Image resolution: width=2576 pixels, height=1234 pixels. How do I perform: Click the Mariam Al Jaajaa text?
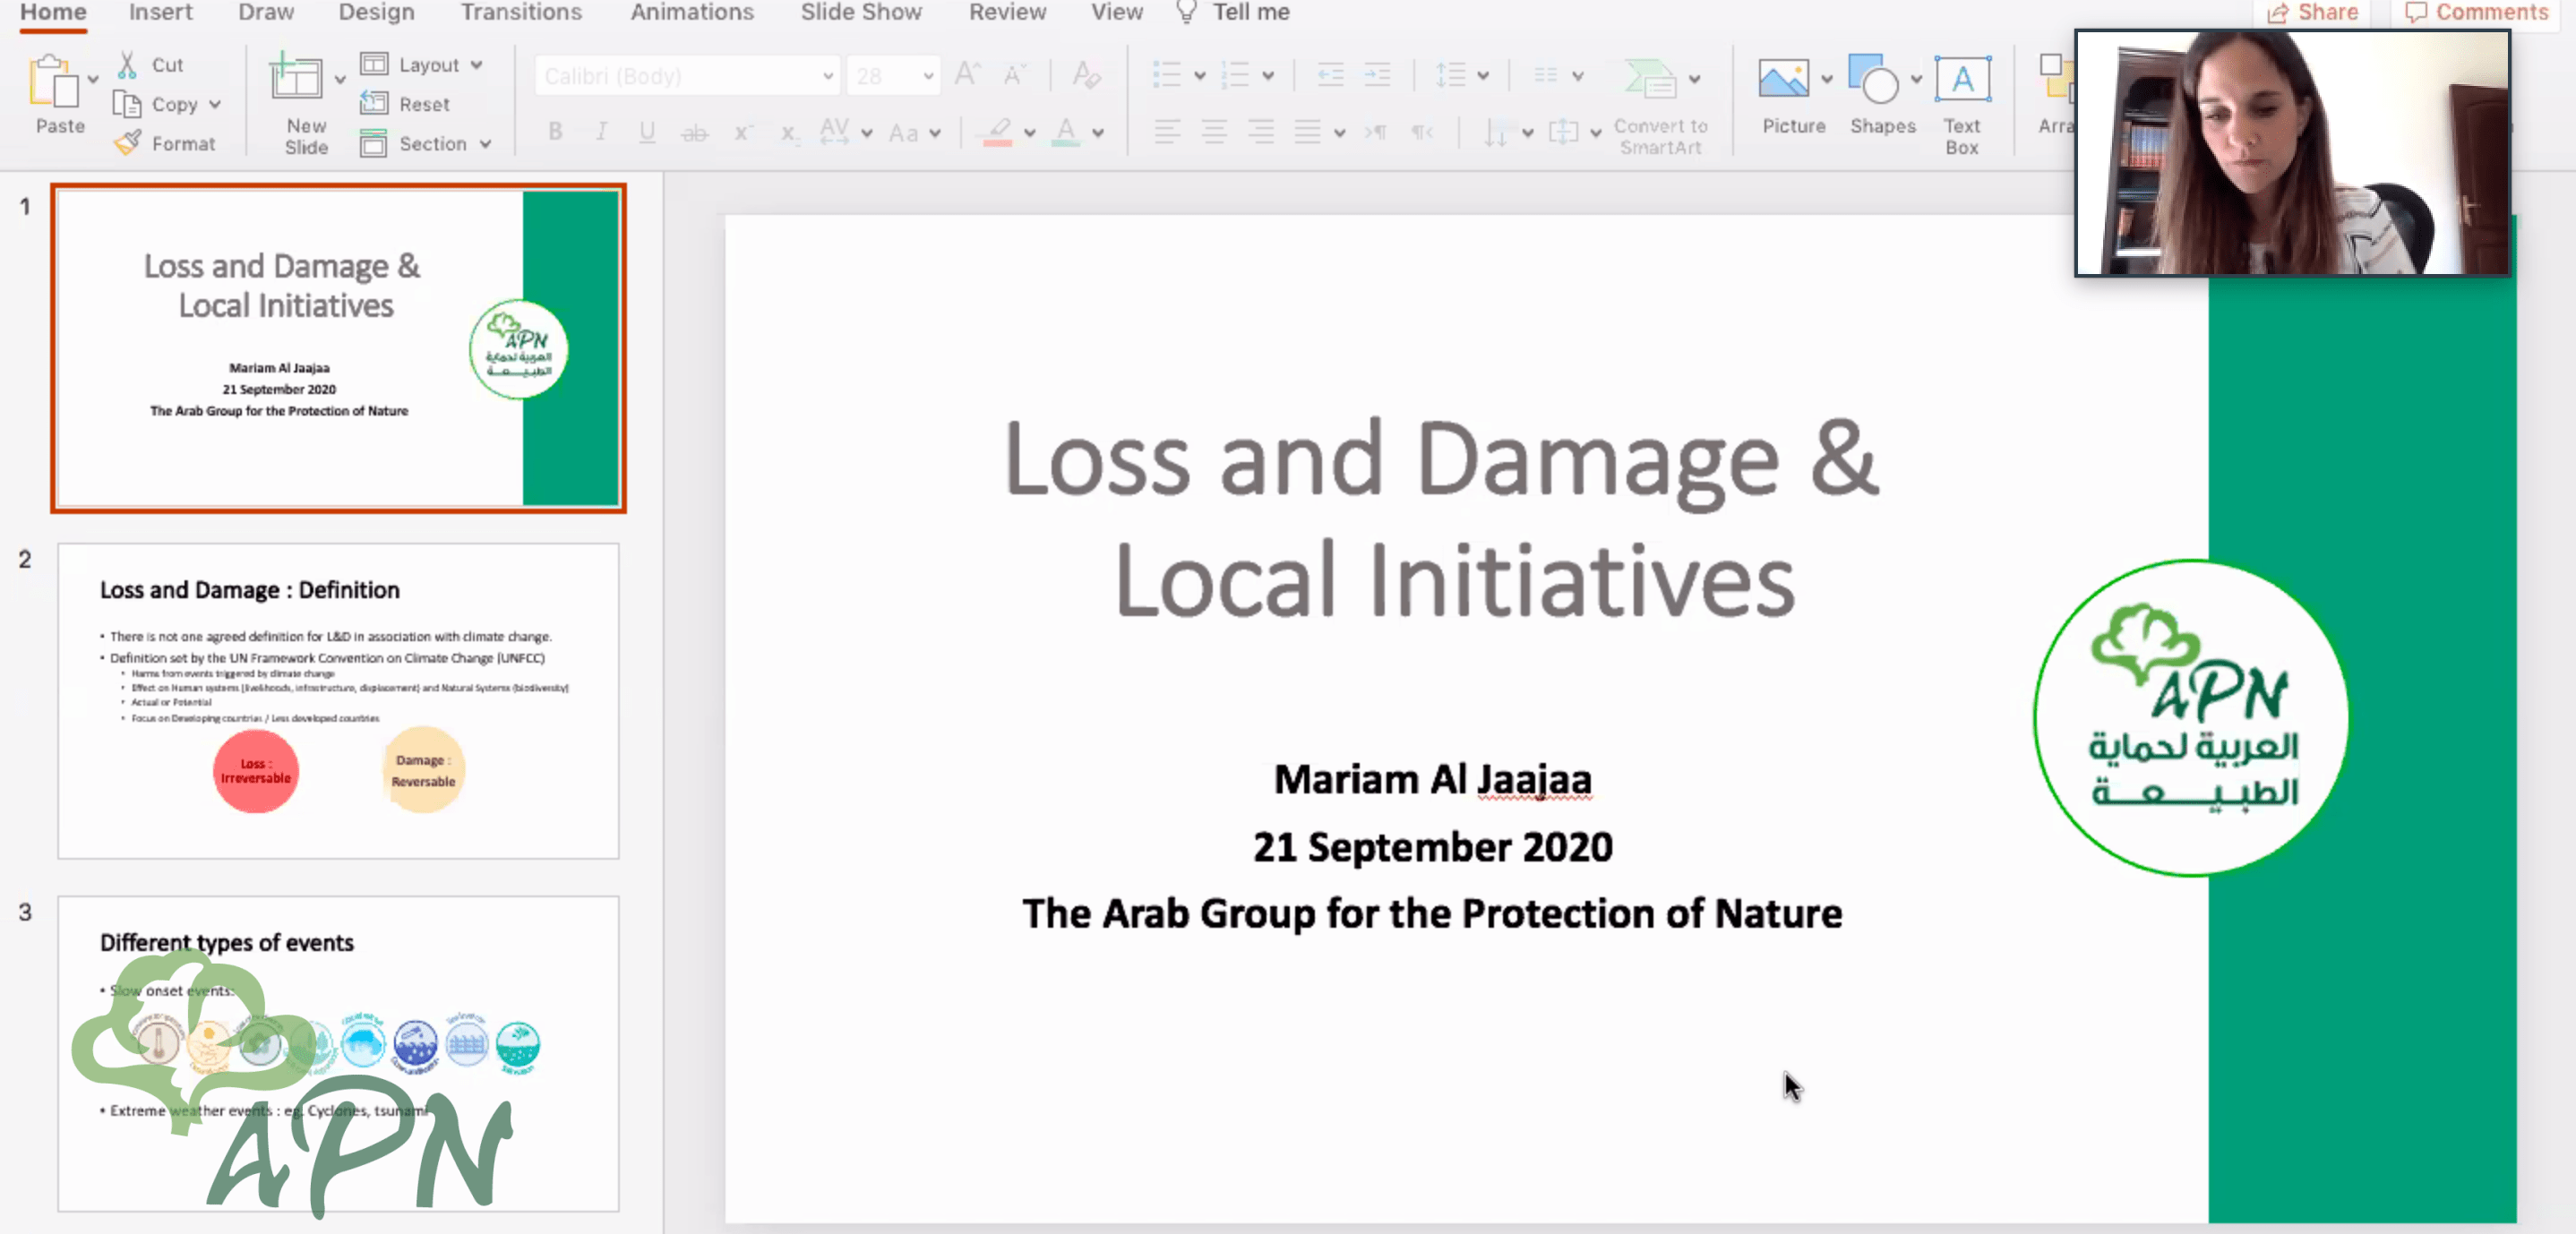(x=1432, y=779)
